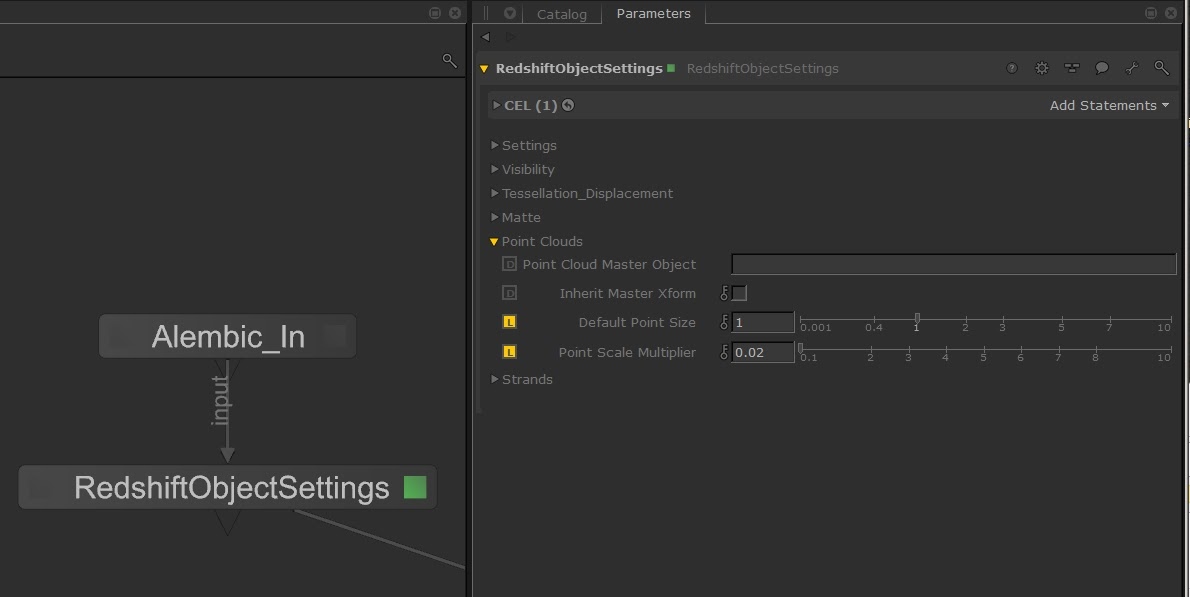Click the search icon in node graph
This screenshot has width=1190, height=597.
pyautogui.click(x=449, y=61)
